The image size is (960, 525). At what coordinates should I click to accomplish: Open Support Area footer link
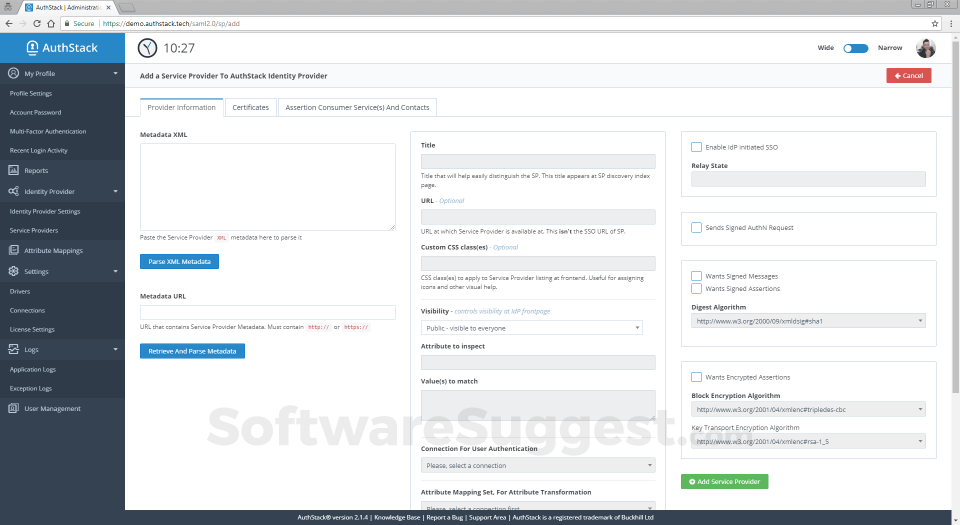click(x=487, y=518)
